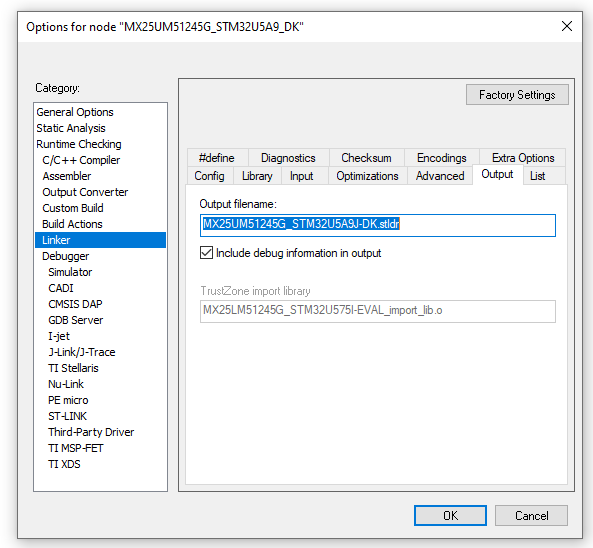This screenshot has width=593, height=548.
Task: Select GDB Server entry
Action: [75, 320]
